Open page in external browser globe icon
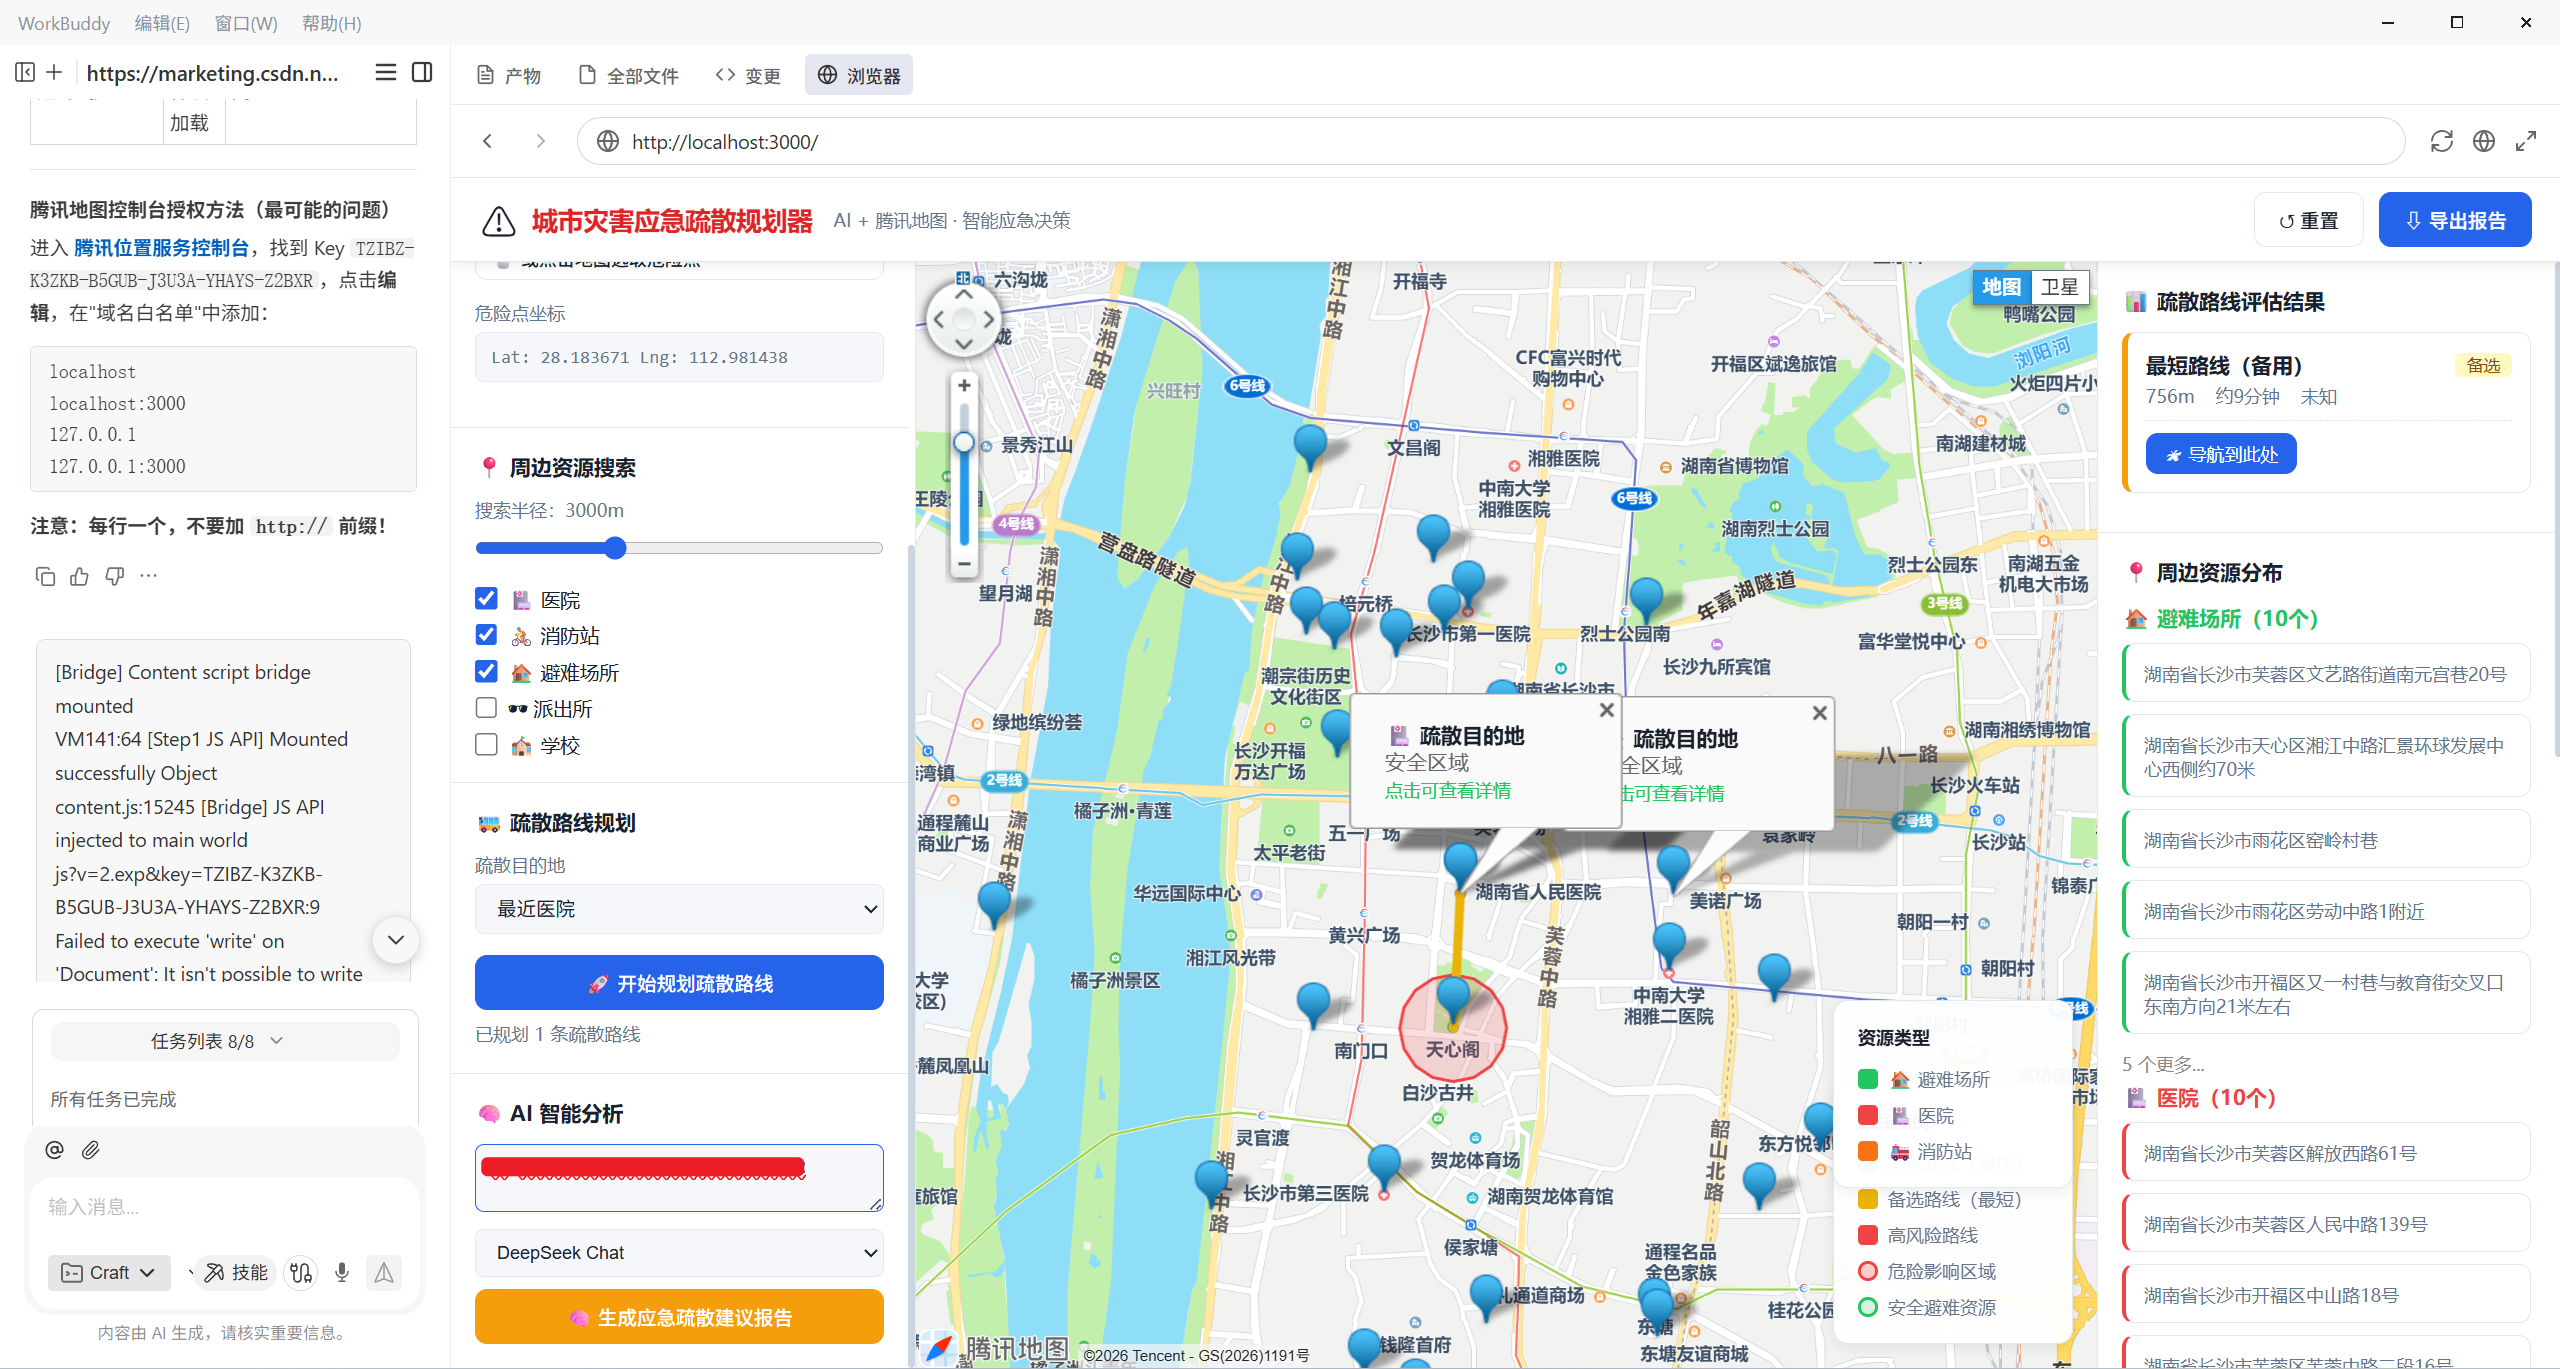Image resolution: width=2560 pixels, height=1369 pixels. 2484,141
